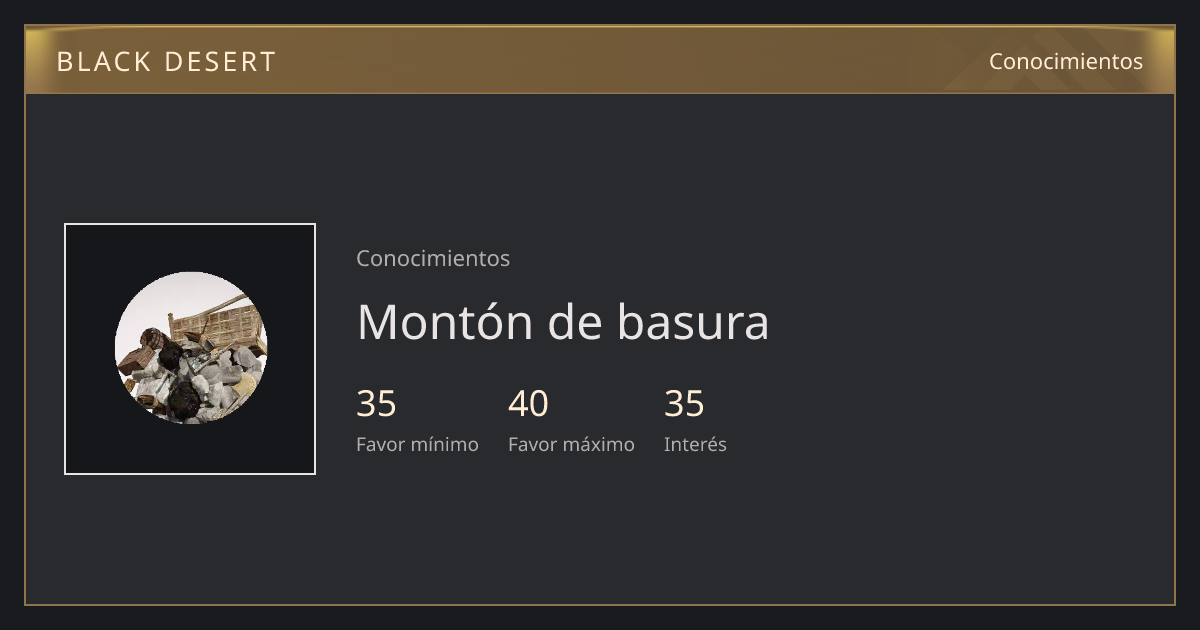Viewport: 1200px width, 630px height.
Task: Click the Favor máximo label
Action: [x=571, y=444]
